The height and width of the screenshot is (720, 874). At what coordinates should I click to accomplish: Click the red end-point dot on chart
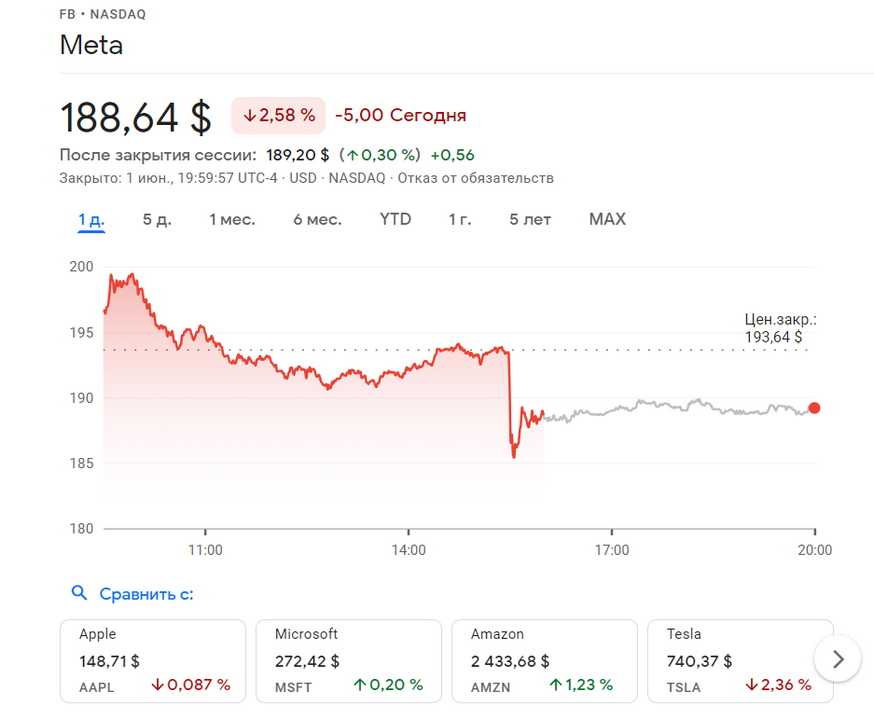point(814,408)
